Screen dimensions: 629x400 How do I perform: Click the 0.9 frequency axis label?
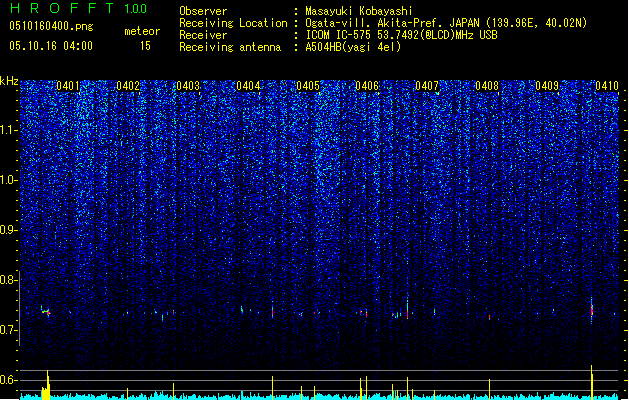pos(9,230)
